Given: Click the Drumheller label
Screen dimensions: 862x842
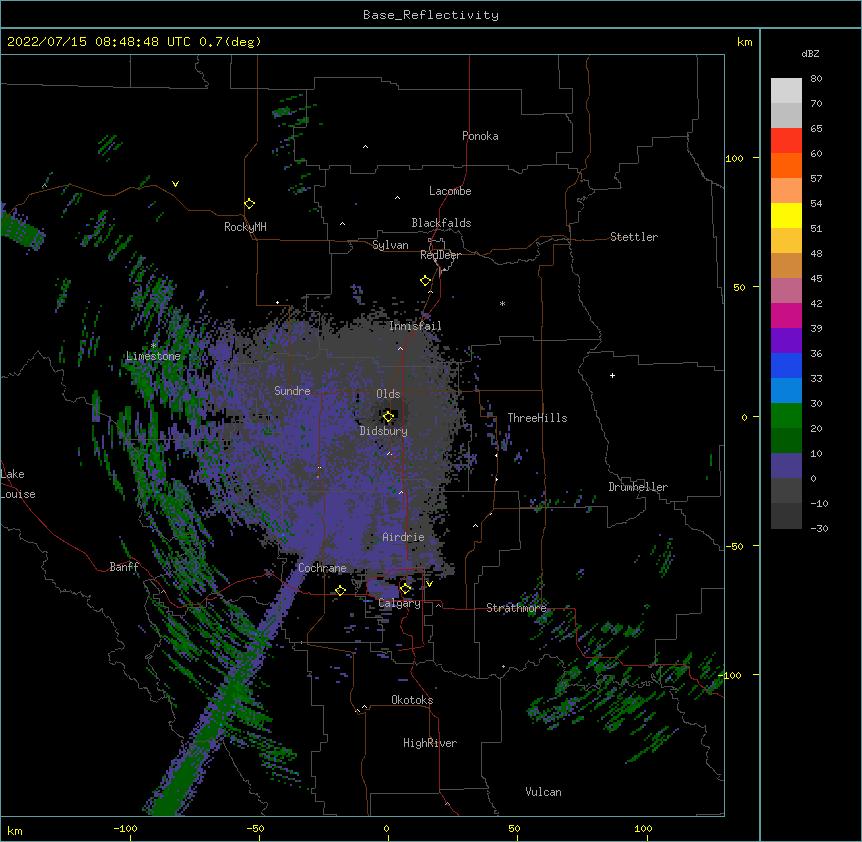Looking at the screenshot, I should coord(638,487).
